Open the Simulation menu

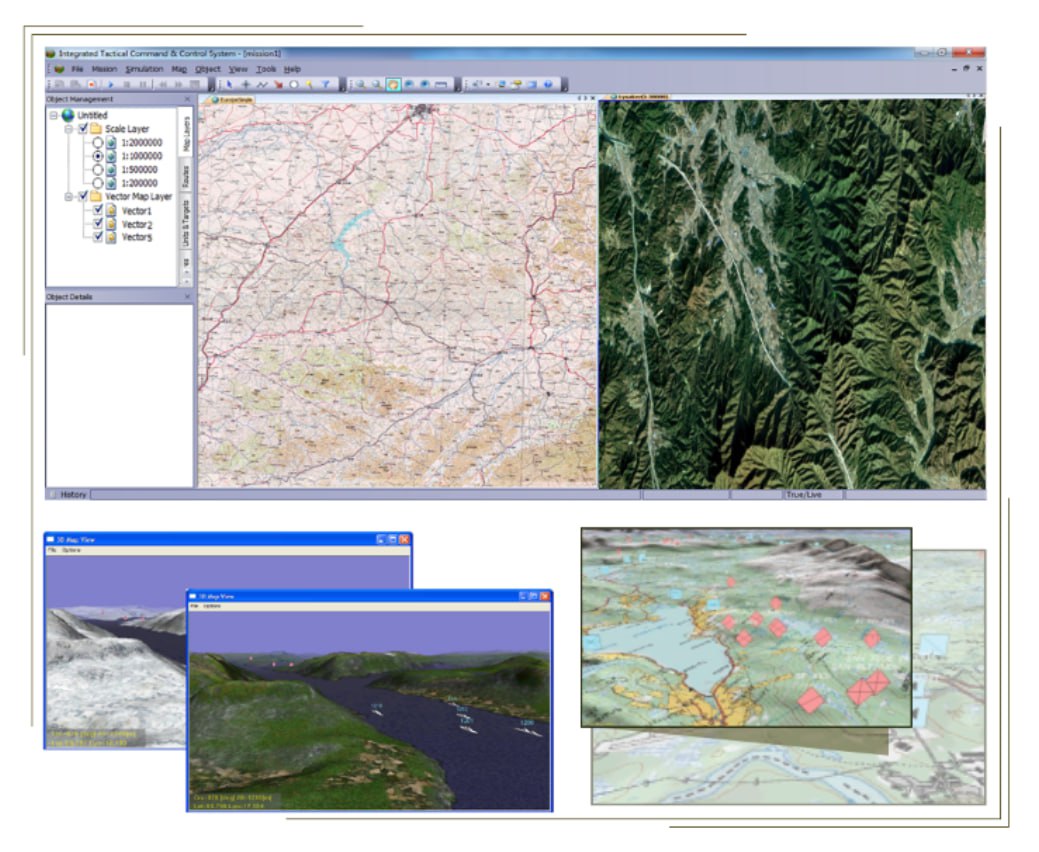[x=144, y=69]
